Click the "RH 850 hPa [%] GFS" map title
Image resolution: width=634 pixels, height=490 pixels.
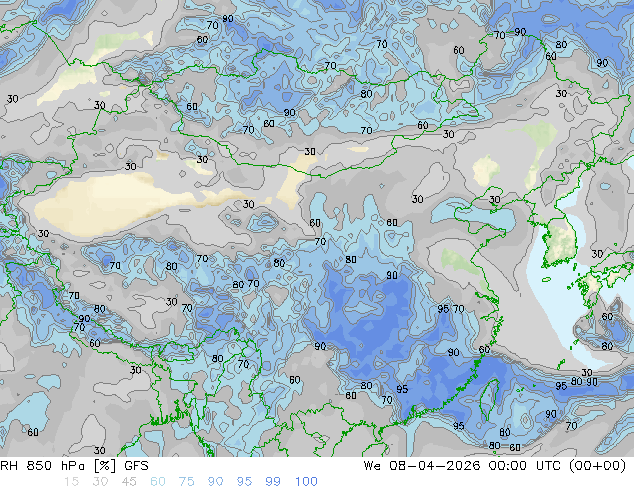[x=74, y=466]
